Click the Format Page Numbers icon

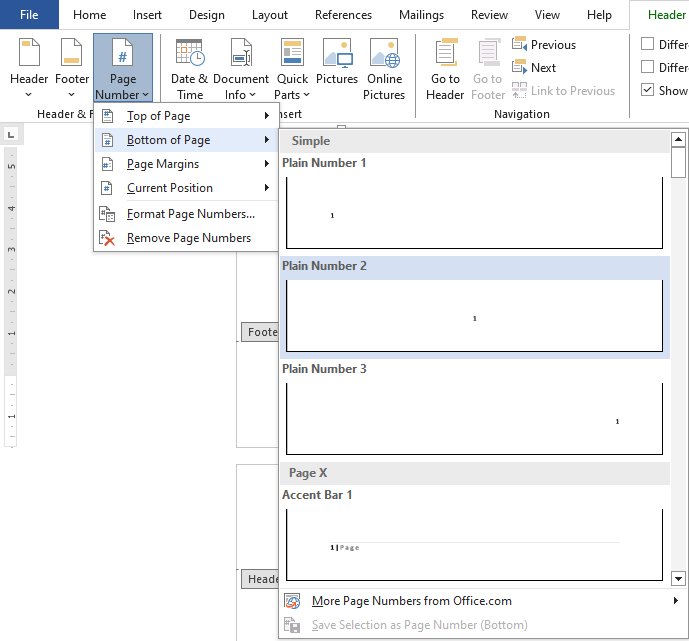click(107, 214)
